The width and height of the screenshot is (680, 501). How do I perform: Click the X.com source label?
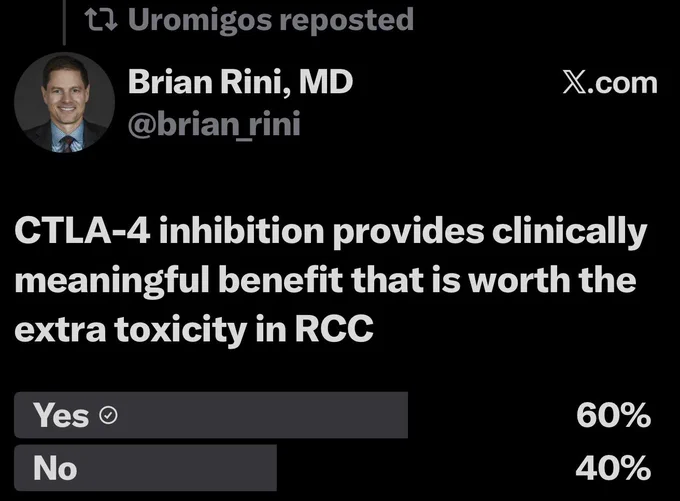click(x=610, y=82)
